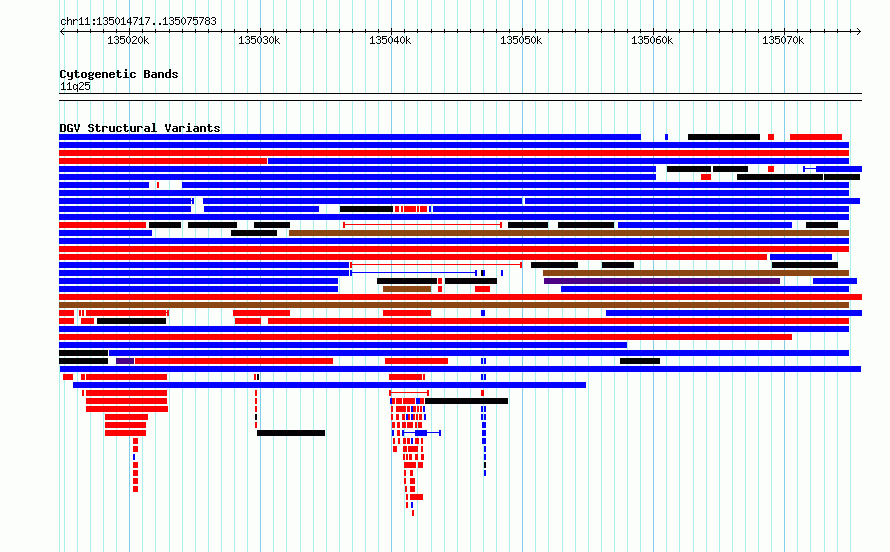Select the lowest tiny red mark of the cluster
Image resolution: width=890 pixels, height=552 pixels.
(x=413, y=513)
